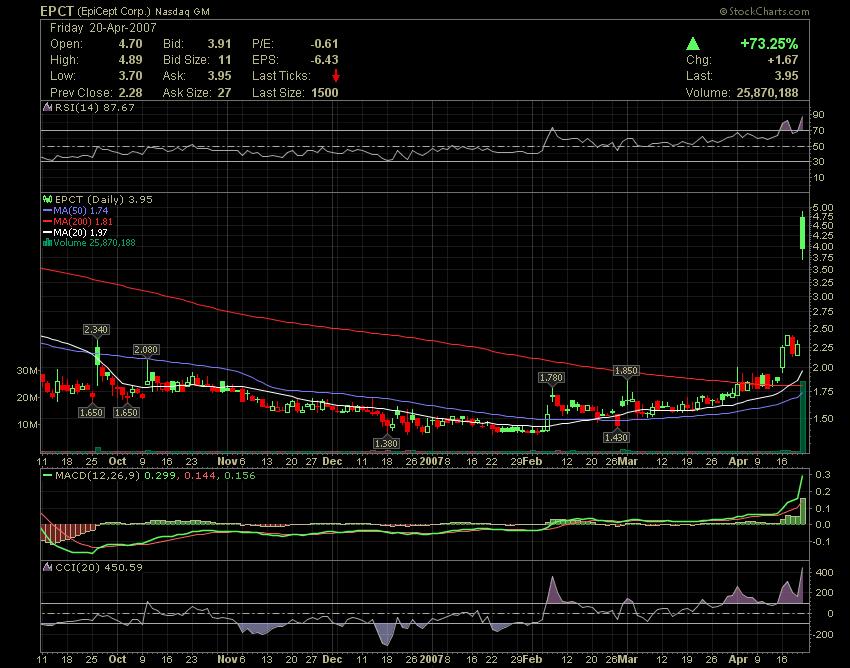
Task: Click the MACD(12,26,9) label
Action: click(x=98, y=476)
